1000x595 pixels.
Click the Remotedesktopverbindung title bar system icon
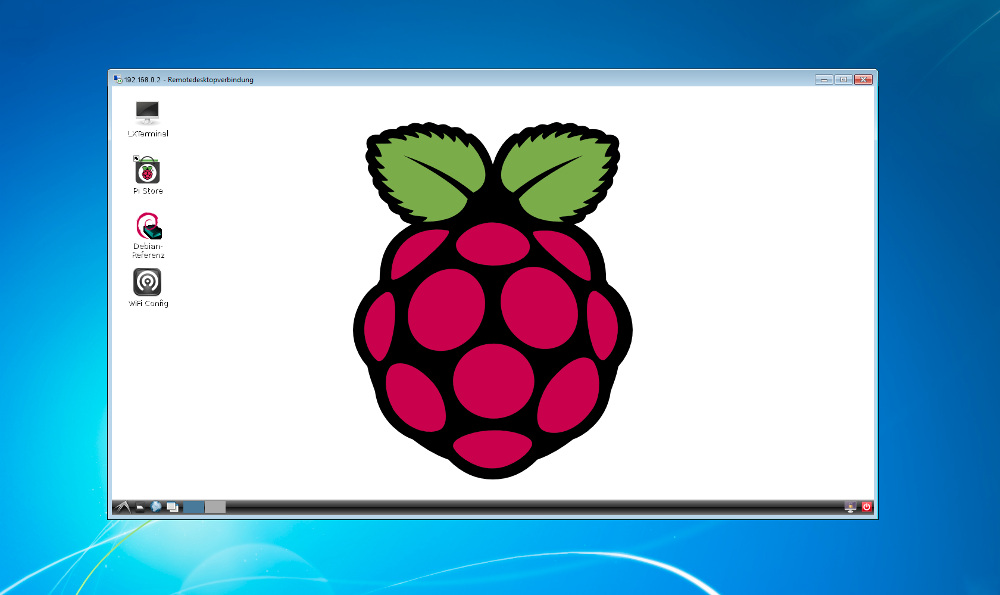click(x=117, y=79)
